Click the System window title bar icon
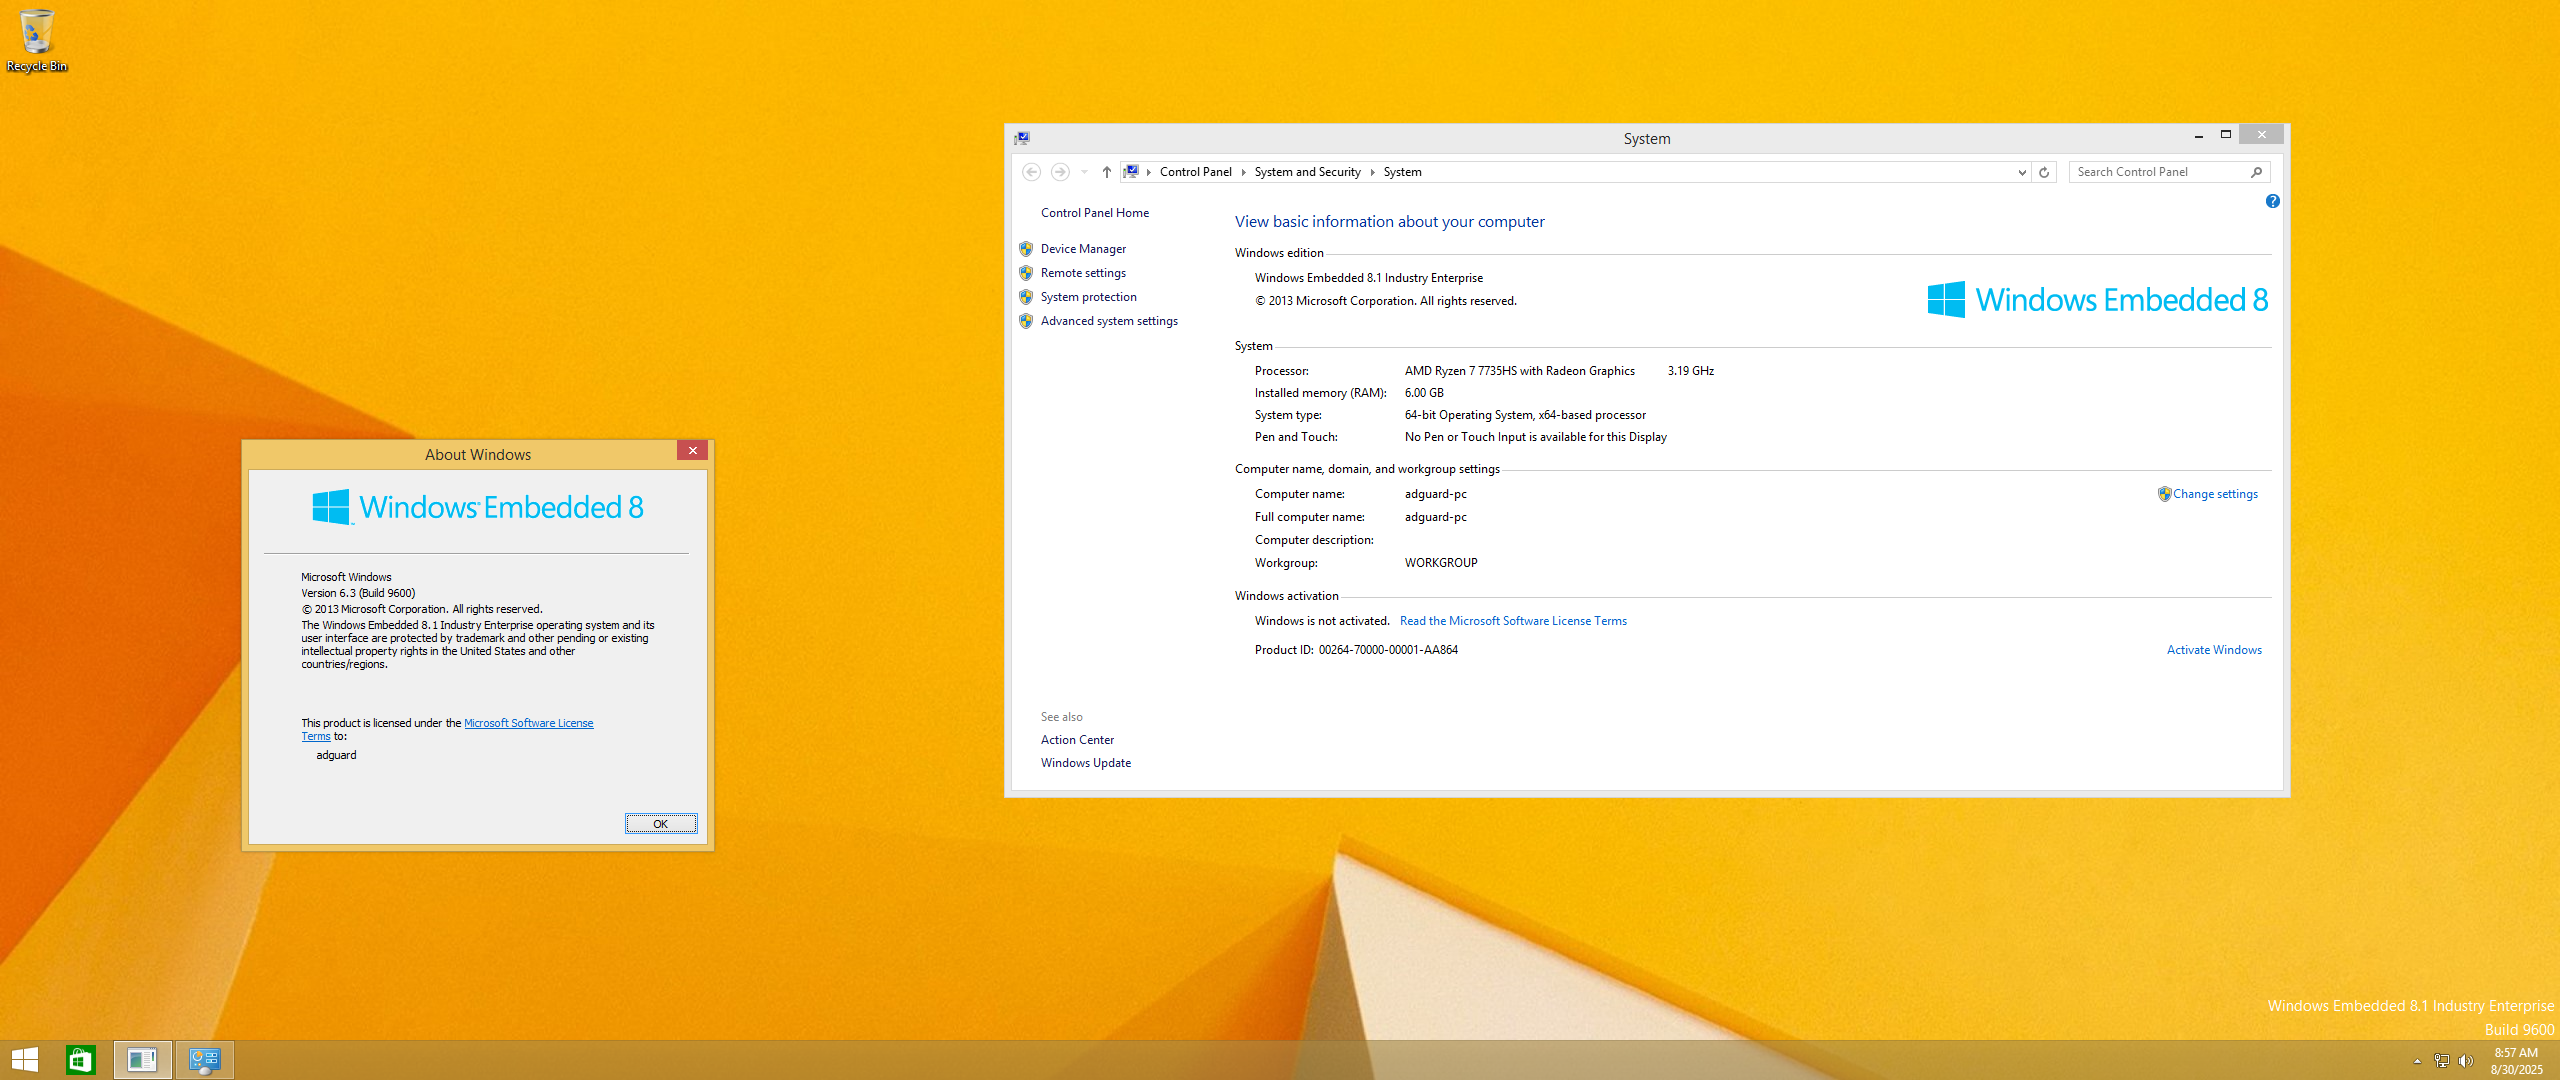The image size is (2560, 1080). coord(1021,138)
